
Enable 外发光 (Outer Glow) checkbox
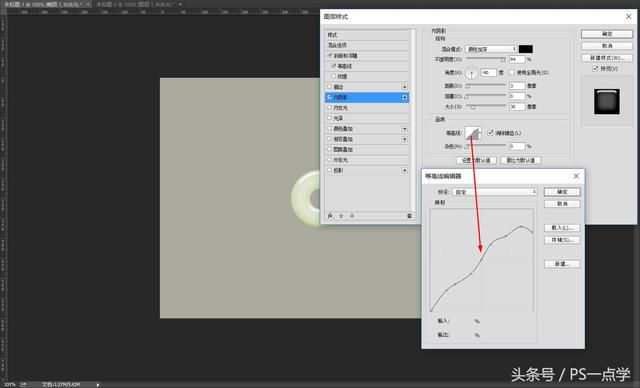tap(330, 160)
